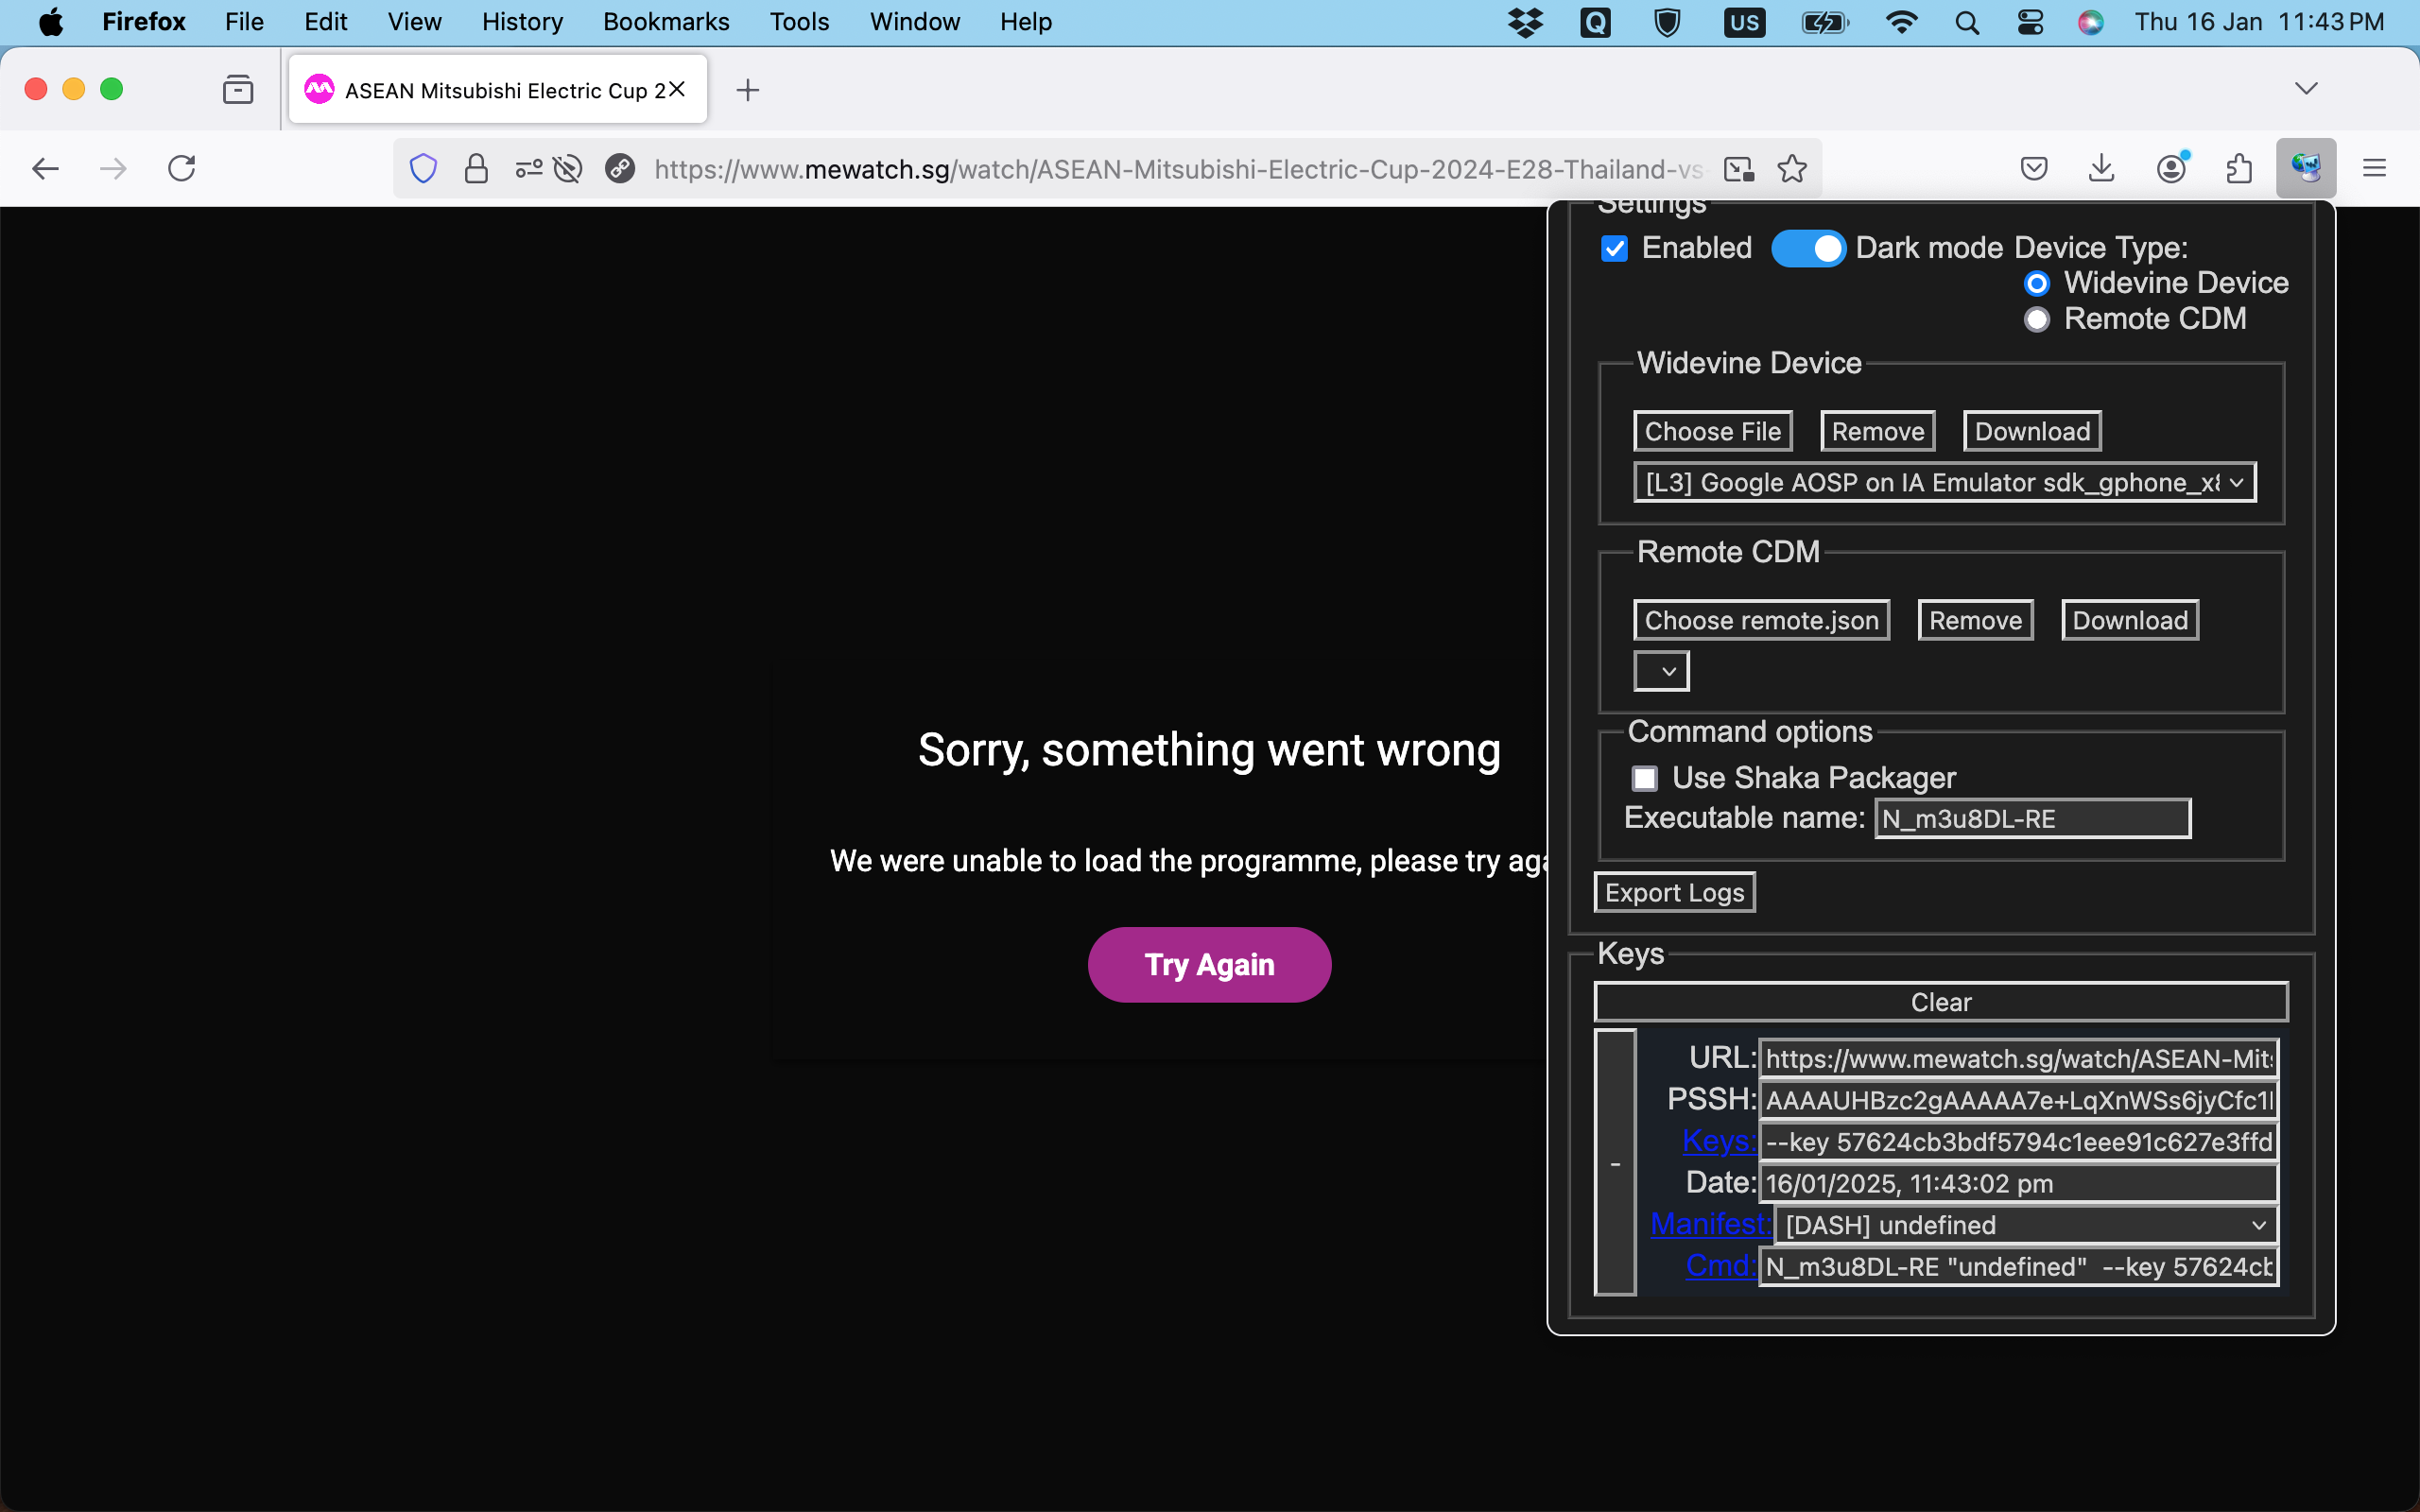Open the new tab plus button

[x=747, y=90]
